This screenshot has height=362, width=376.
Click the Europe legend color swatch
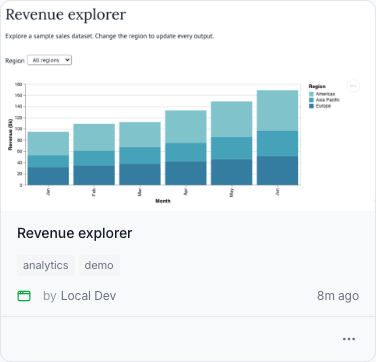click(x=311, y=106)
